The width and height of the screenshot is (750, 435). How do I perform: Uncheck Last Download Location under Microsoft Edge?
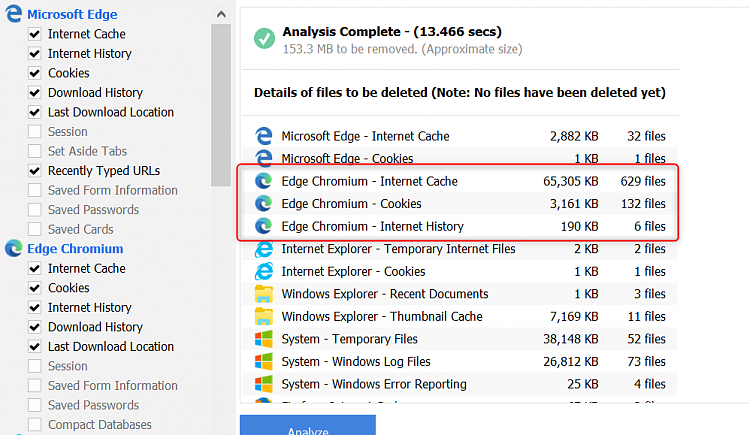pos(34,112)
